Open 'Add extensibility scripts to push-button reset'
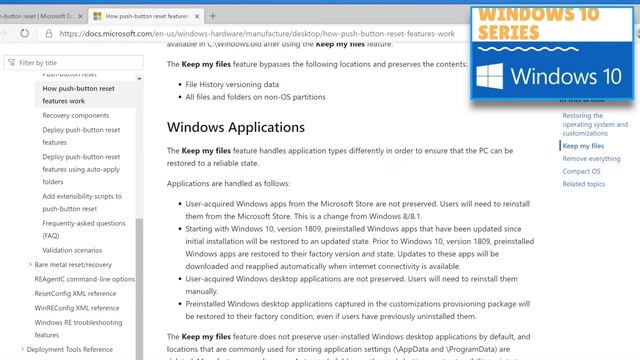Image resolution: width=640 pixels, height=360 pixels. coord(82,202)
